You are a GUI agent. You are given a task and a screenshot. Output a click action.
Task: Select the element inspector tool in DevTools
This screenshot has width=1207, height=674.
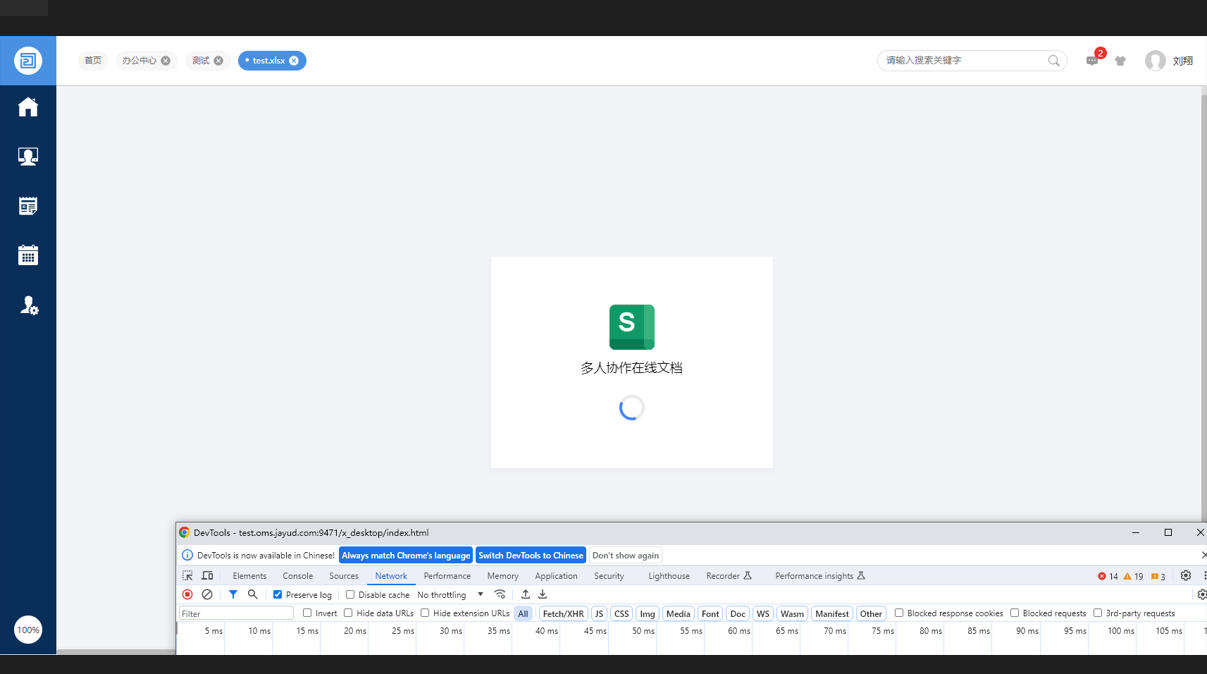point(187,576)
